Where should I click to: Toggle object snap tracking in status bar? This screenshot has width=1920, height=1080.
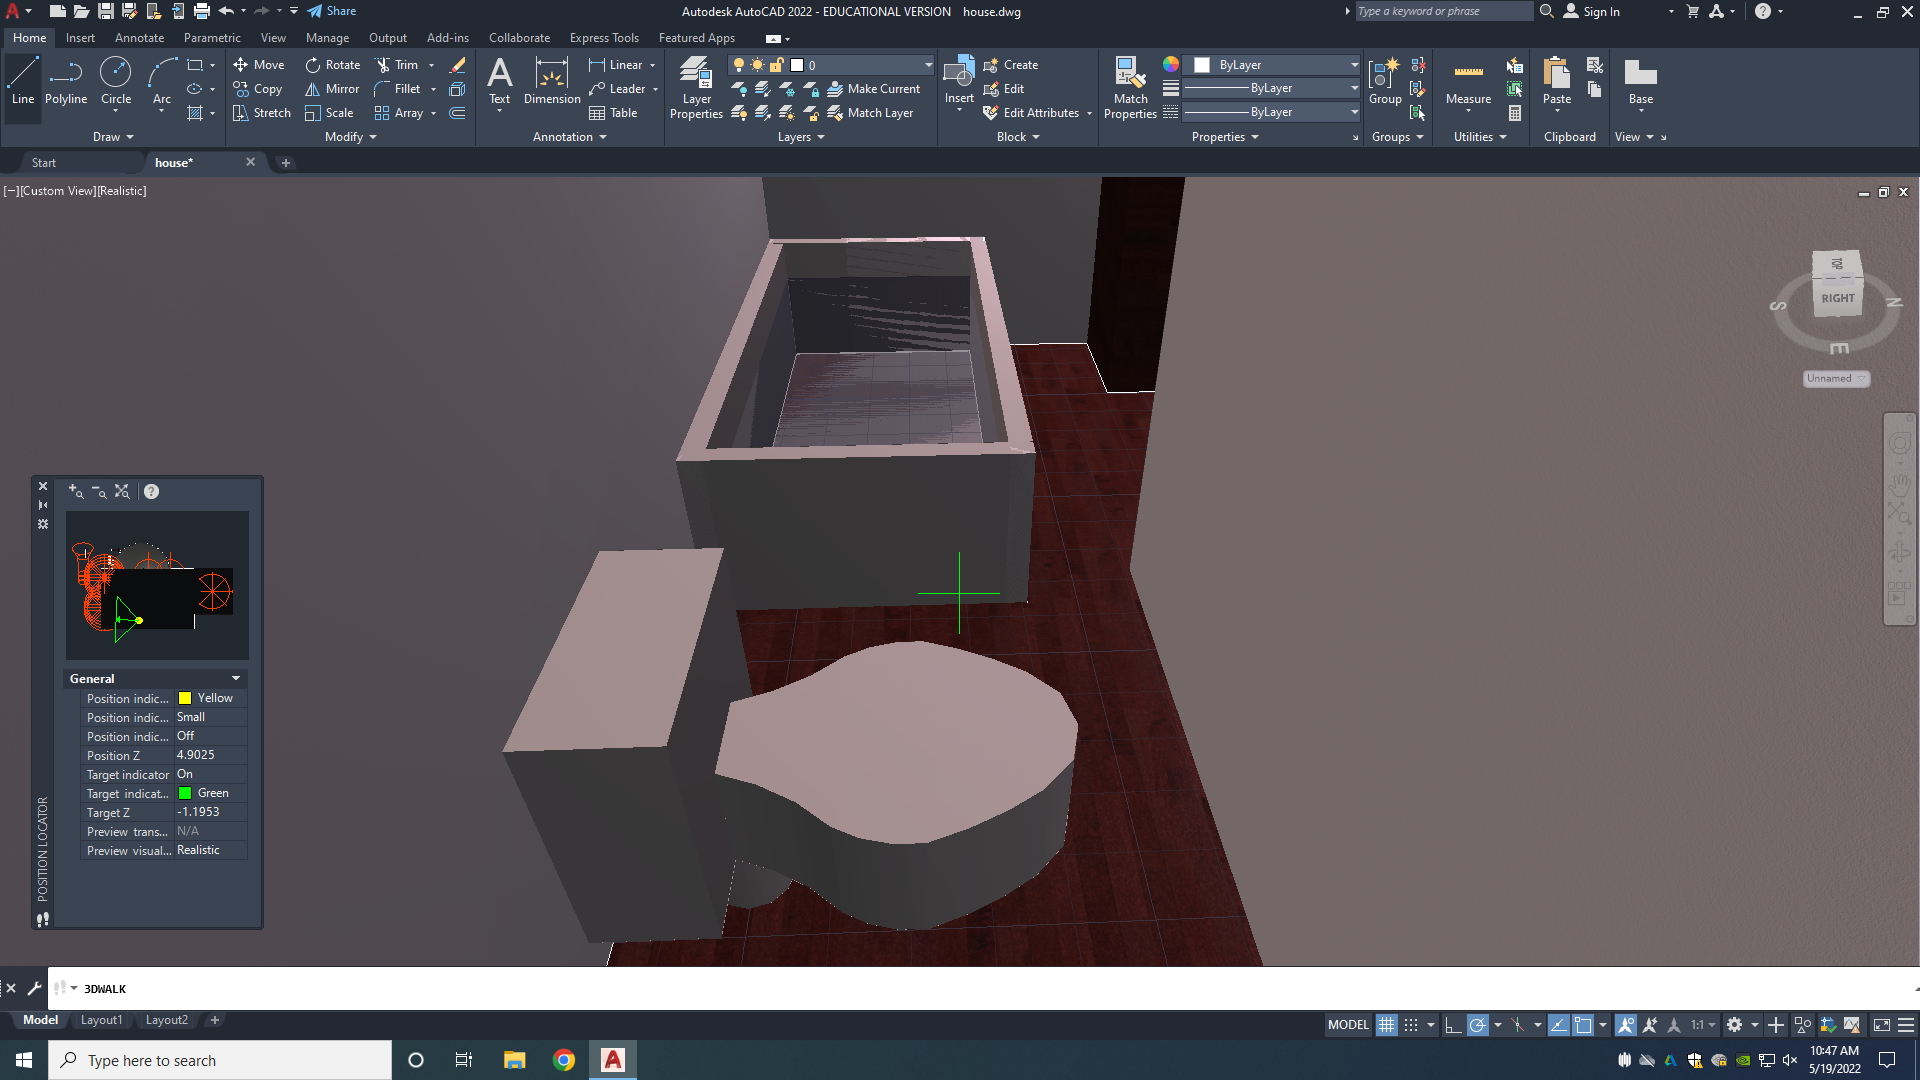[1558, 1025]
